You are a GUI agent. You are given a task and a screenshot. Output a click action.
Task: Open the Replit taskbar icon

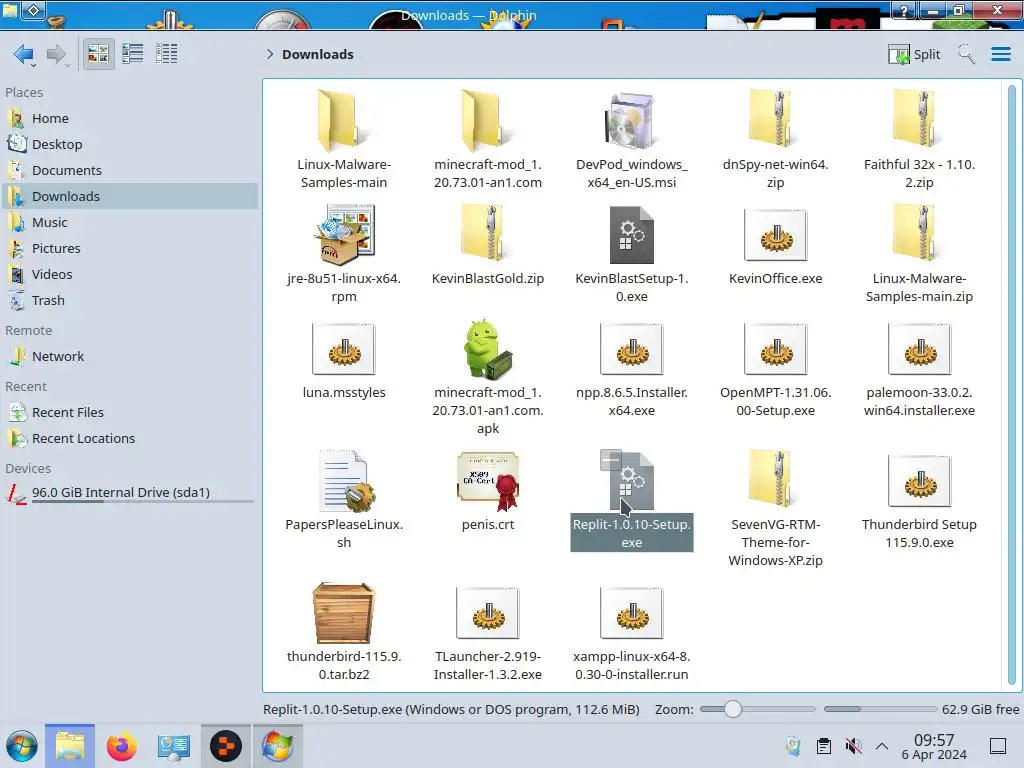click(225, 746)
